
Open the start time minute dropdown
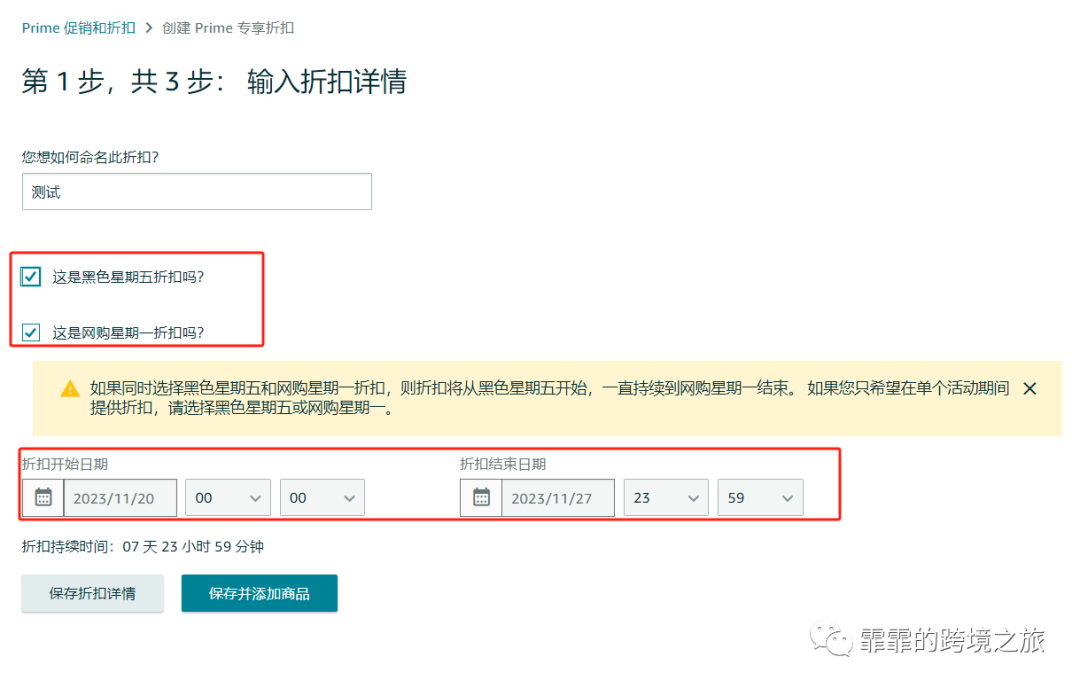tap(322, 497)
